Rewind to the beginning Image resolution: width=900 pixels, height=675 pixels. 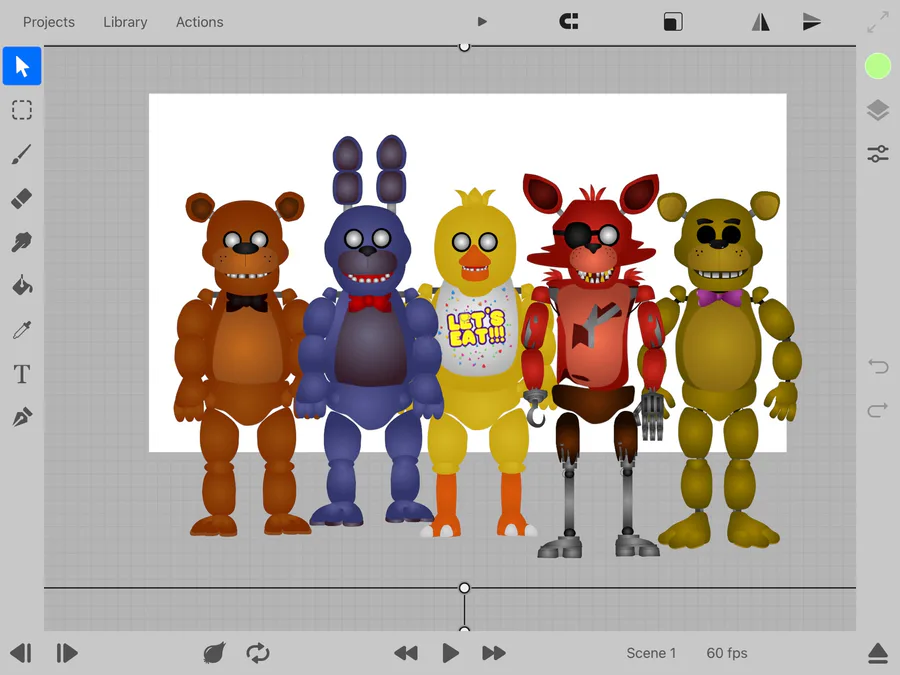406,653
